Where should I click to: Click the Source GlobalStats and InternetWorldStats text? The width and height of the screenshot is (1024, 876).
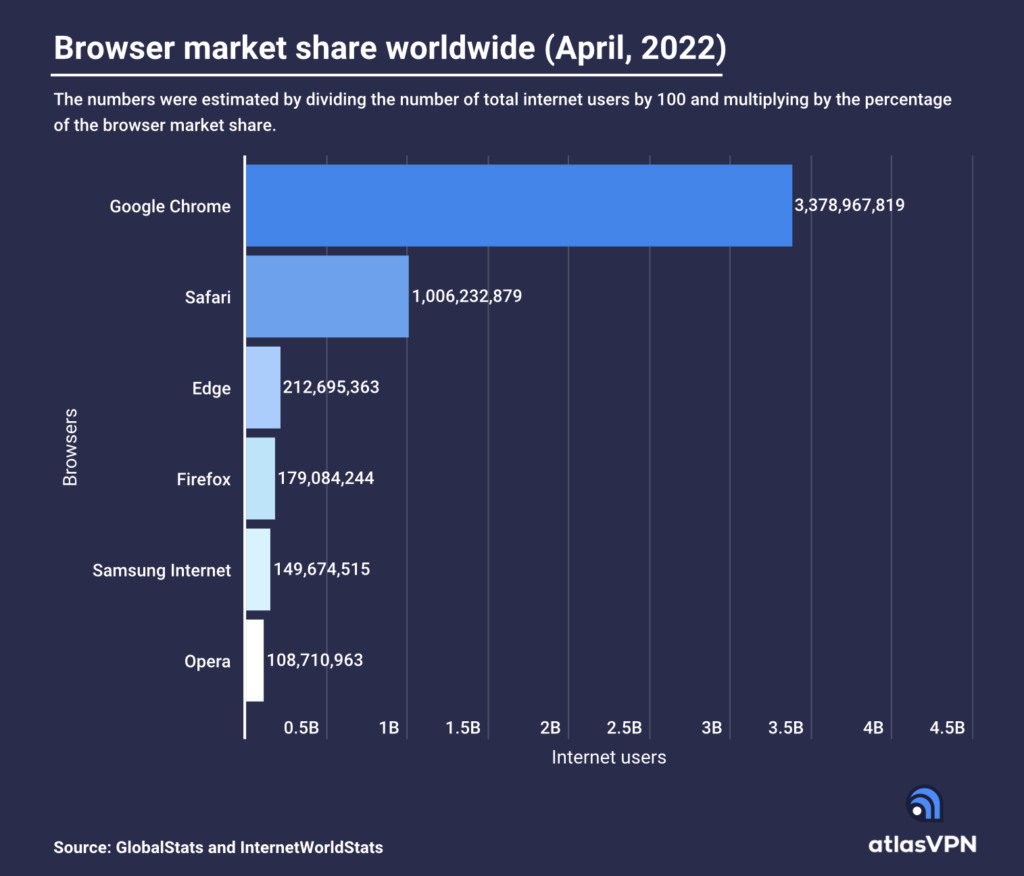[x=218, y=847]
